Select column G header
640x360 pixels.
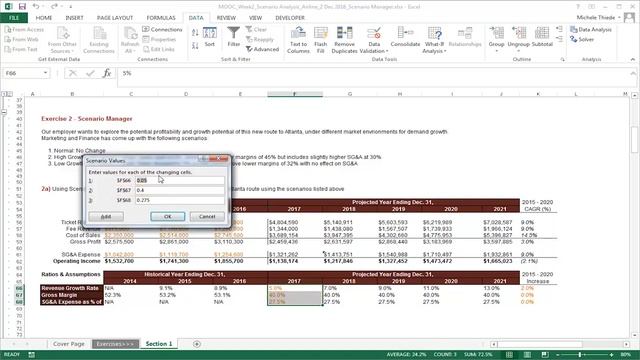349,94
